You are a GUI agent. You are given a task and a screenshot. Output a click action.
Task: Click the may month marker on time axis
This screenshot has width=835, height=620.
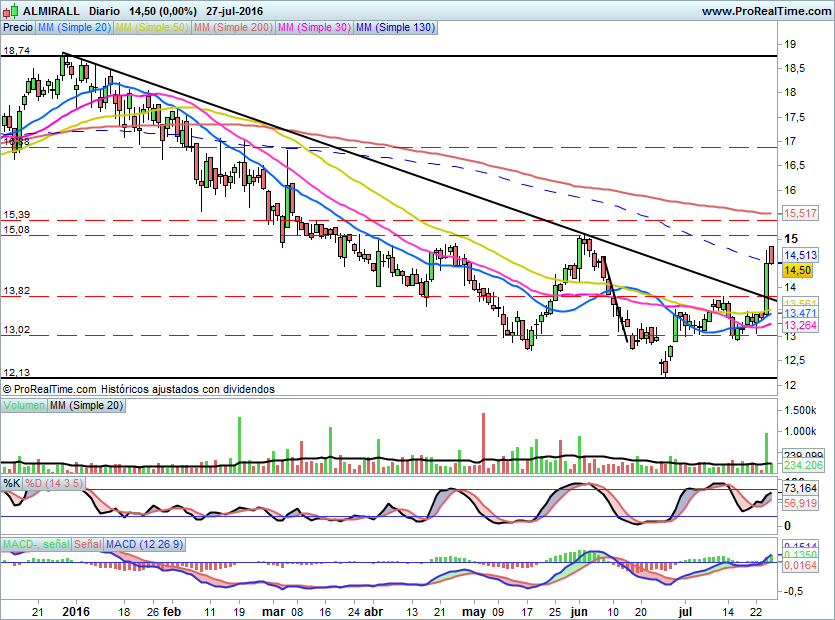[x=474, y=612]
